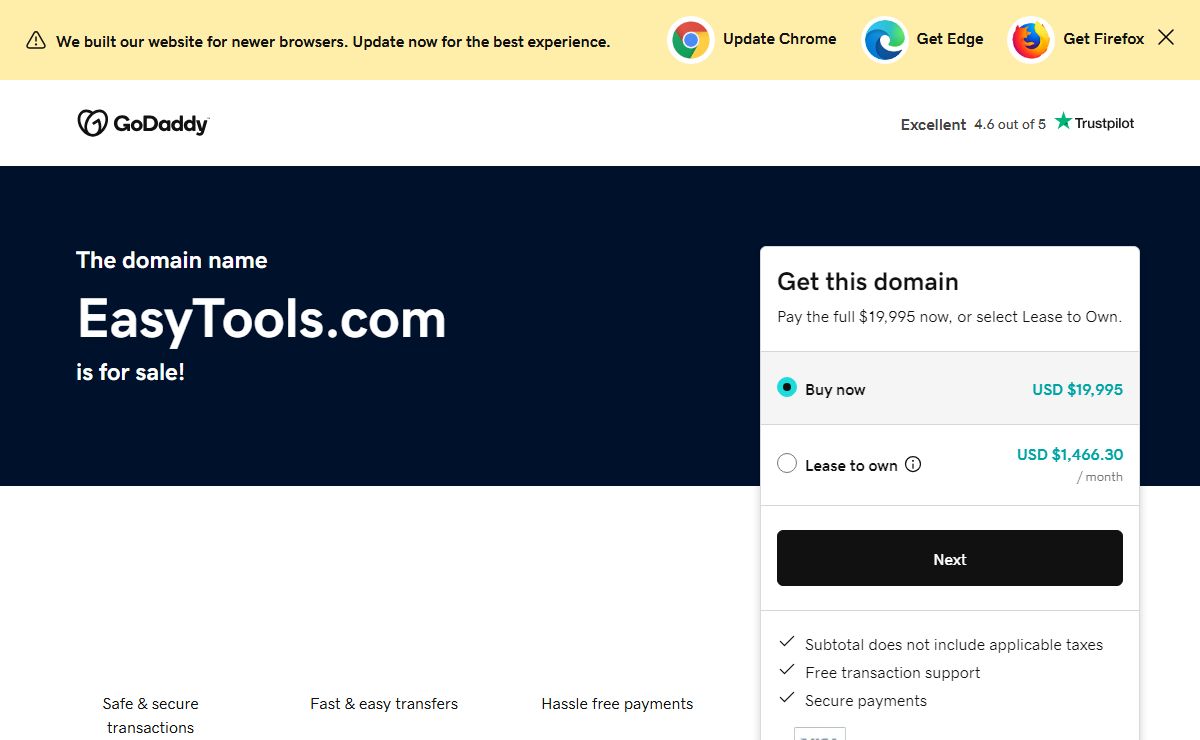This screenshot has width=1200, height=740.
Task: Click the "is for sale!" text
Action: (x=131, y=373)
